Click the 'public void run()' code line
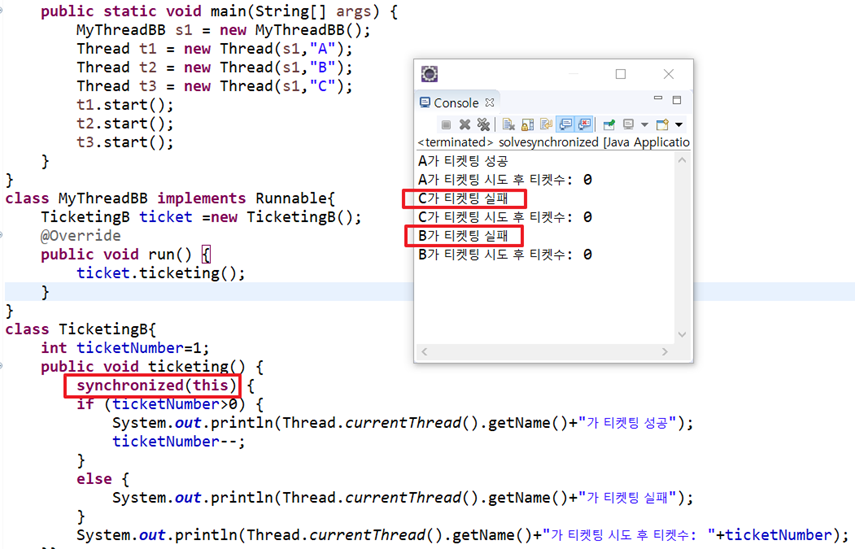The height and width of the screenshot is (549, 855). [x=125, y=255]
